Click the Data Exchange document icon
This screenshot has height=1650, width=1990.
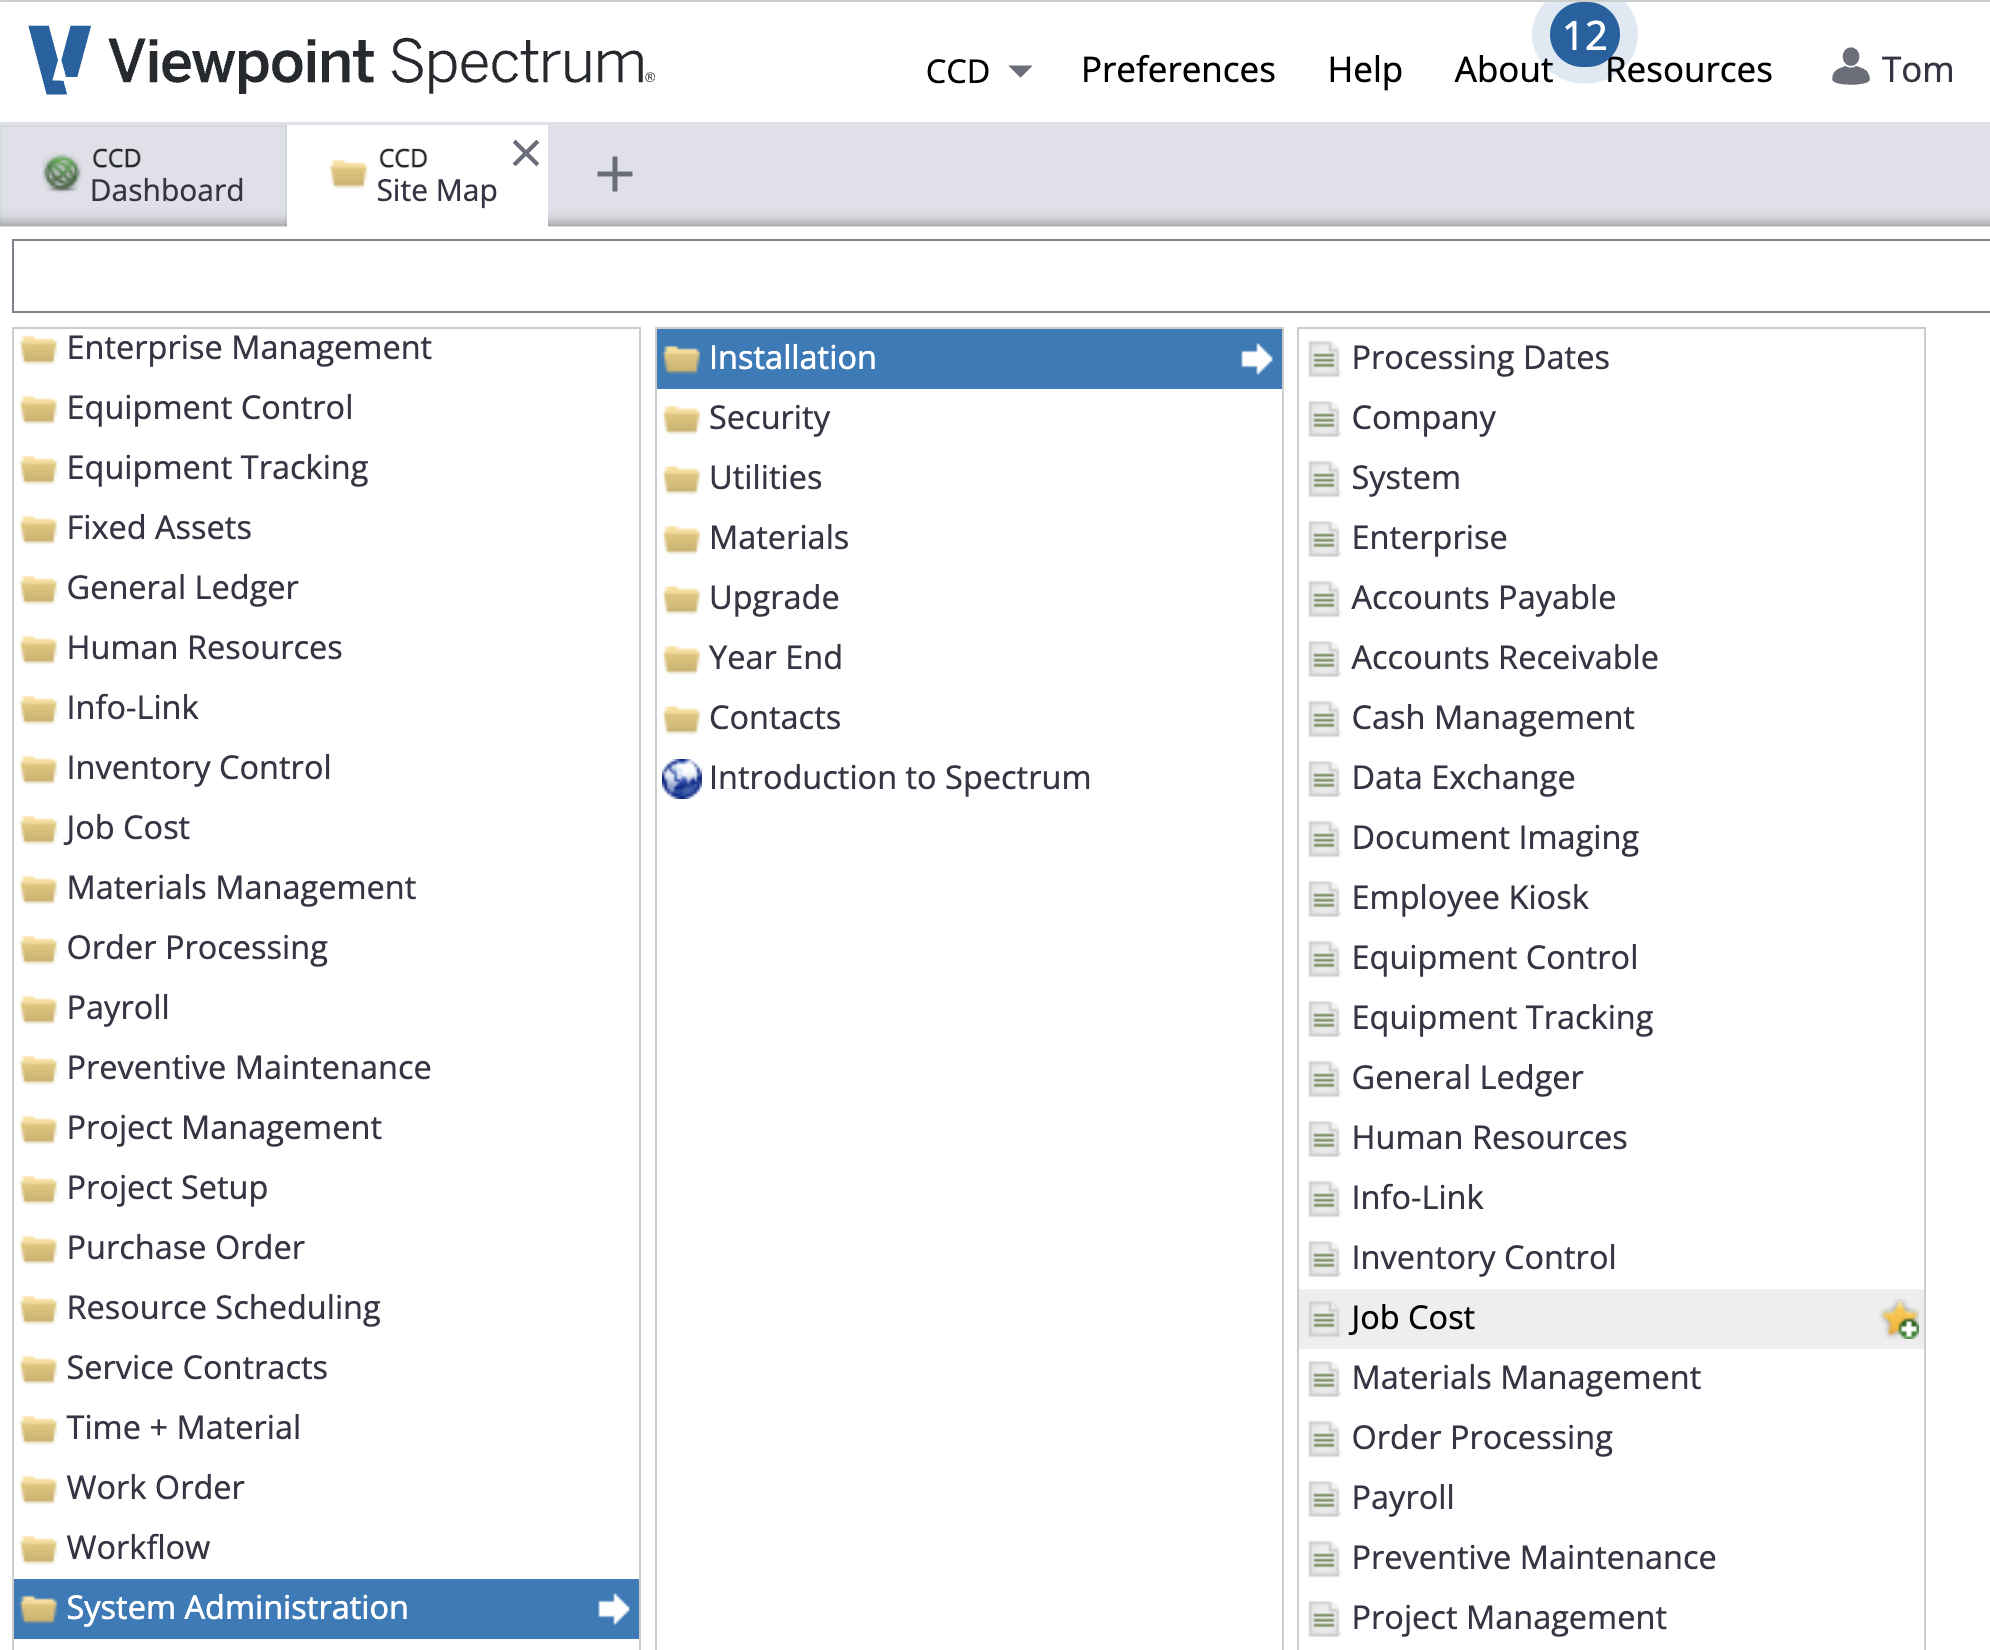click(1324, 779)
